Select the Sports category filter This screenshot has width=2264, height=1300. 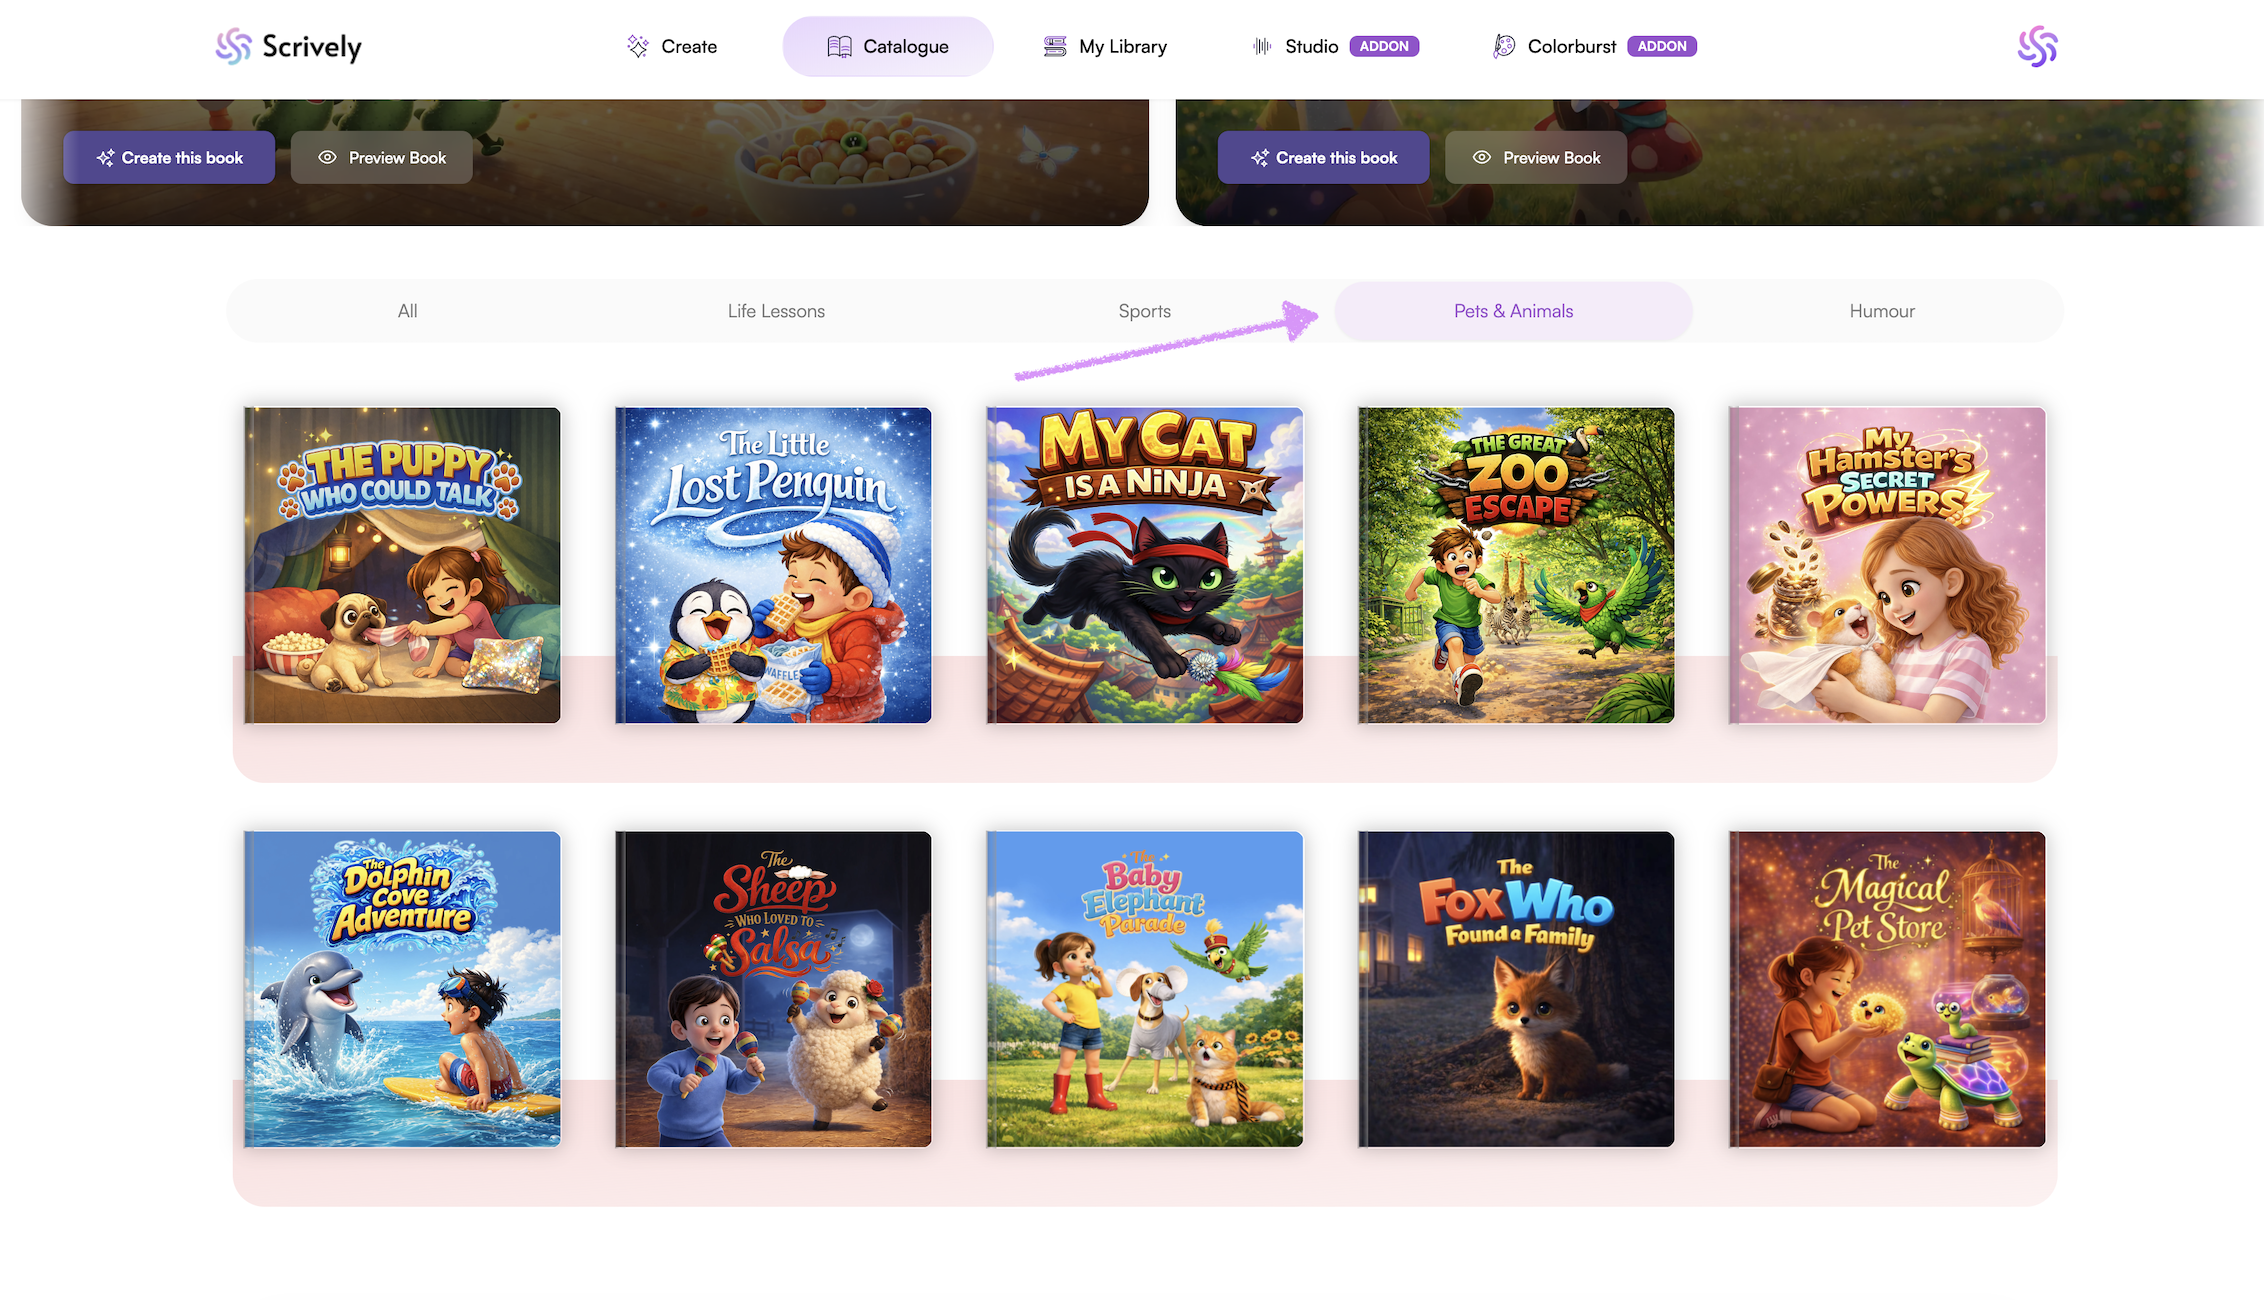click(x=1144, y=311)
